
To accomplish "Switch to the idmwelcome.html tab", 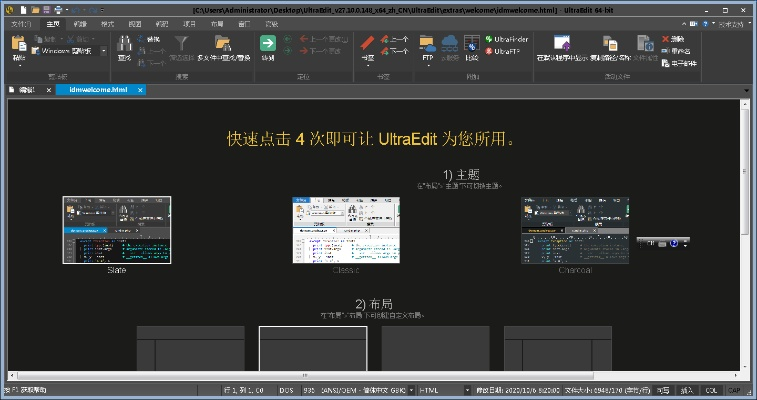I will [93, 90].
